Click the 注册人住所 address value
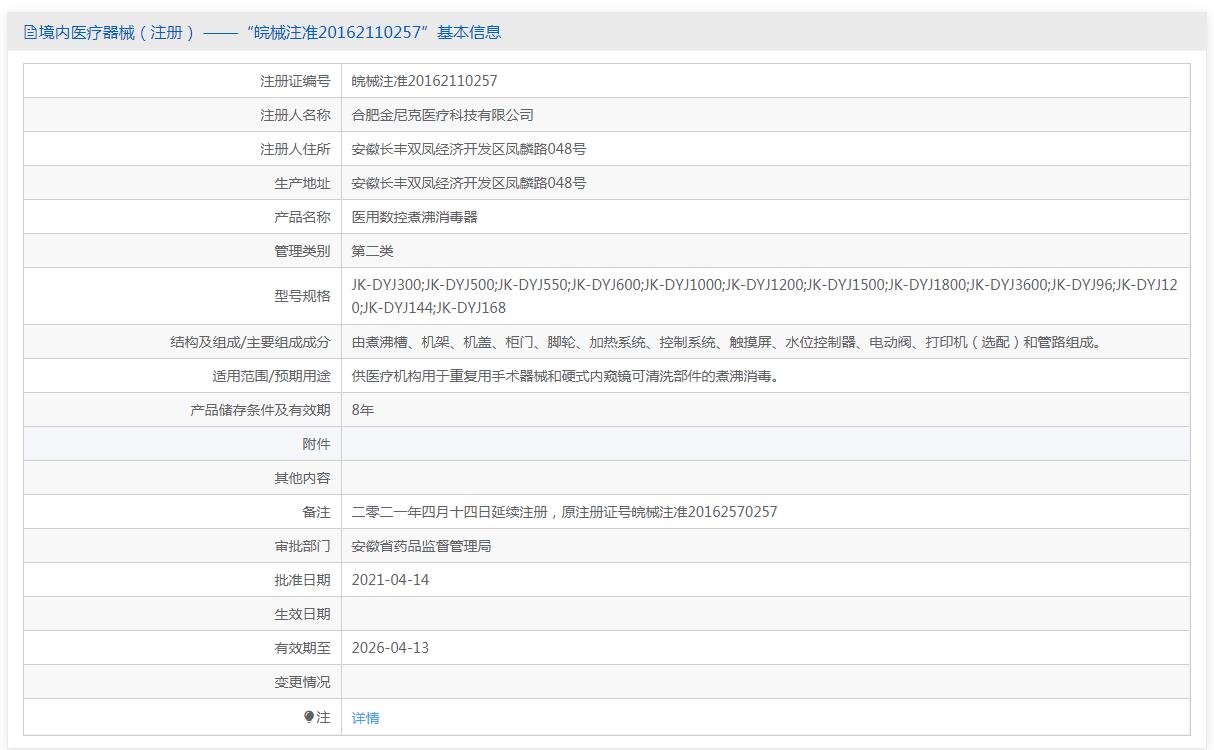Screen dimensions: 1214x750 (x=468, y=149)
